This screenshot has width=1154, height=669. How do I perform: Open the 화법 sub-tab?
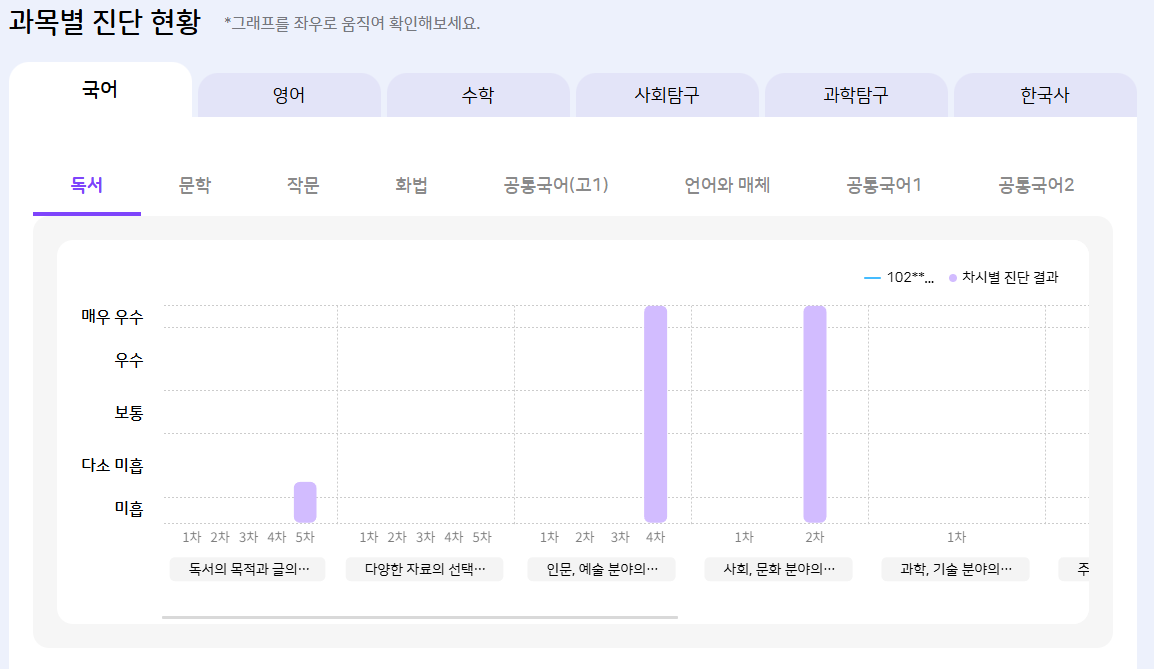pos(411,185)
